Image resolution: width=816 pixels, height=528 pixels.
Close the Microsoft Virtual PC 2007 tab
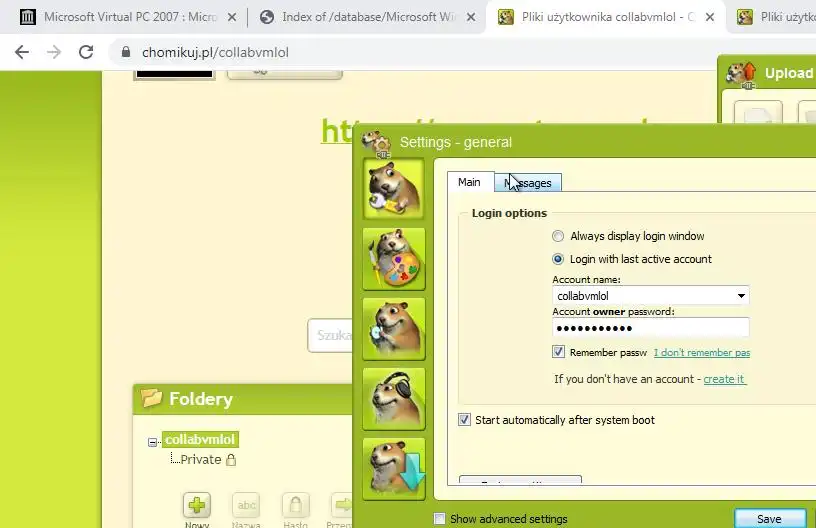point(232,17)
